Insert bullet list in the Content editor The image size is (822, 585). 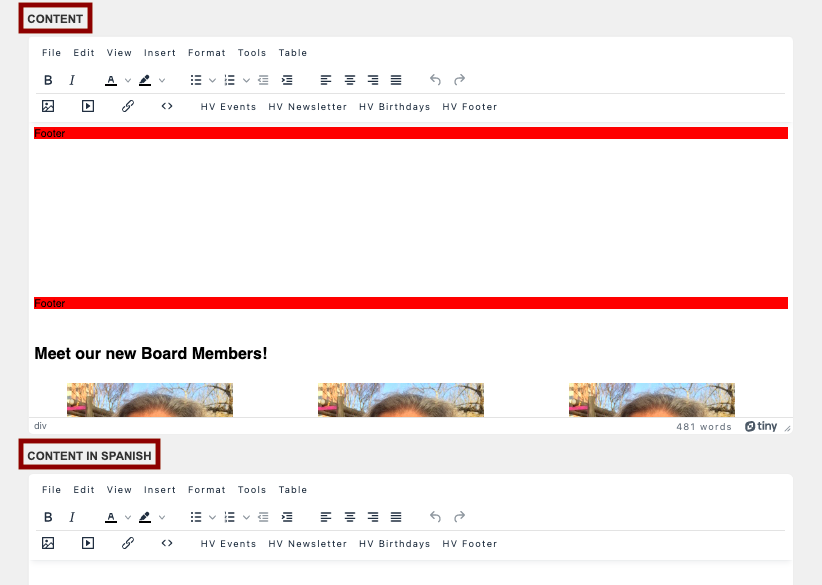(196, 80)
